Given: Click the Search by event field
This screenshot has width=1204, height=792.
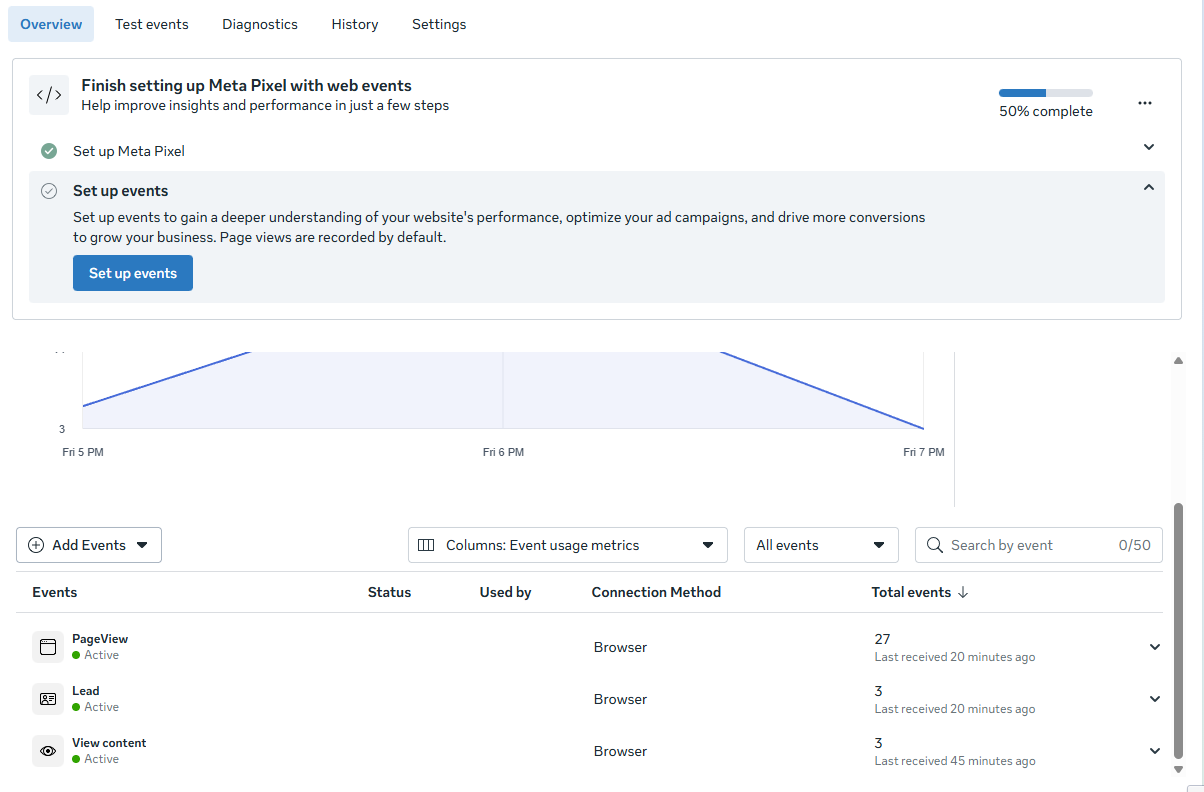Looking at the screenshot, I should coord(1030,545).
